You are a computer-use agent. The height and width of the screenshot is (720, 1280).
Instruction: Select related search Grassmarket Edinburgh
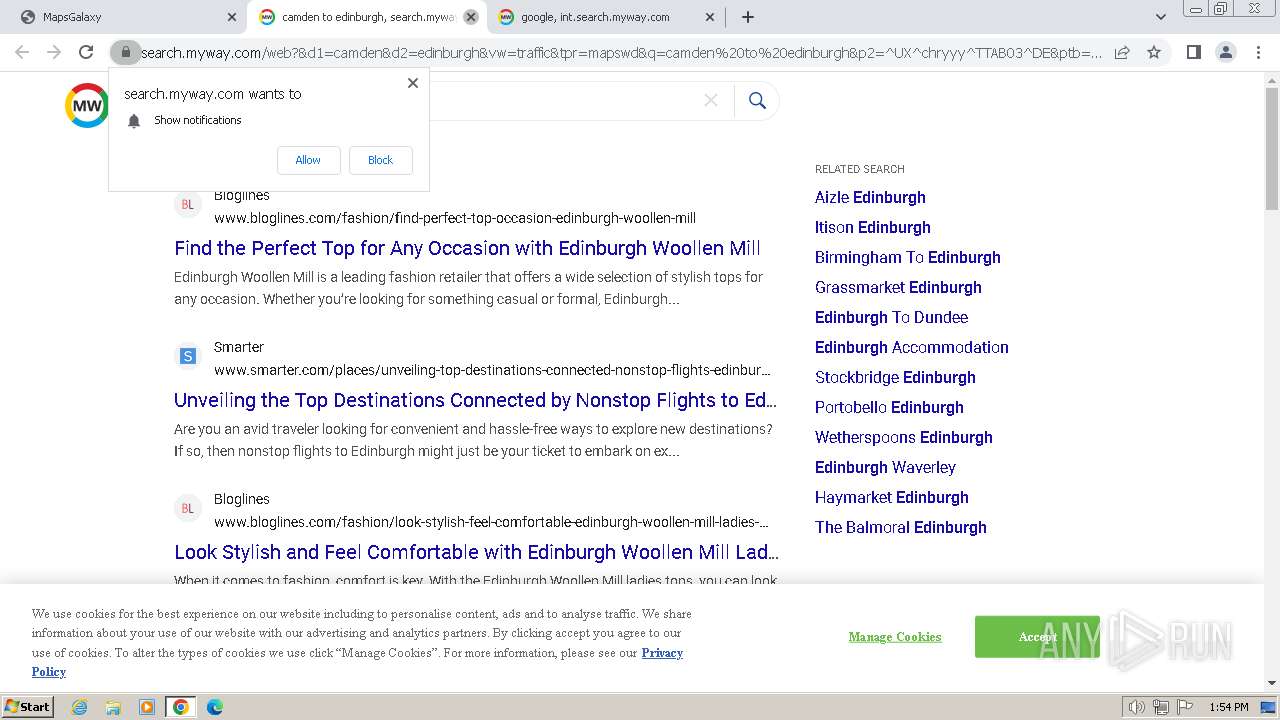[898, 287]
